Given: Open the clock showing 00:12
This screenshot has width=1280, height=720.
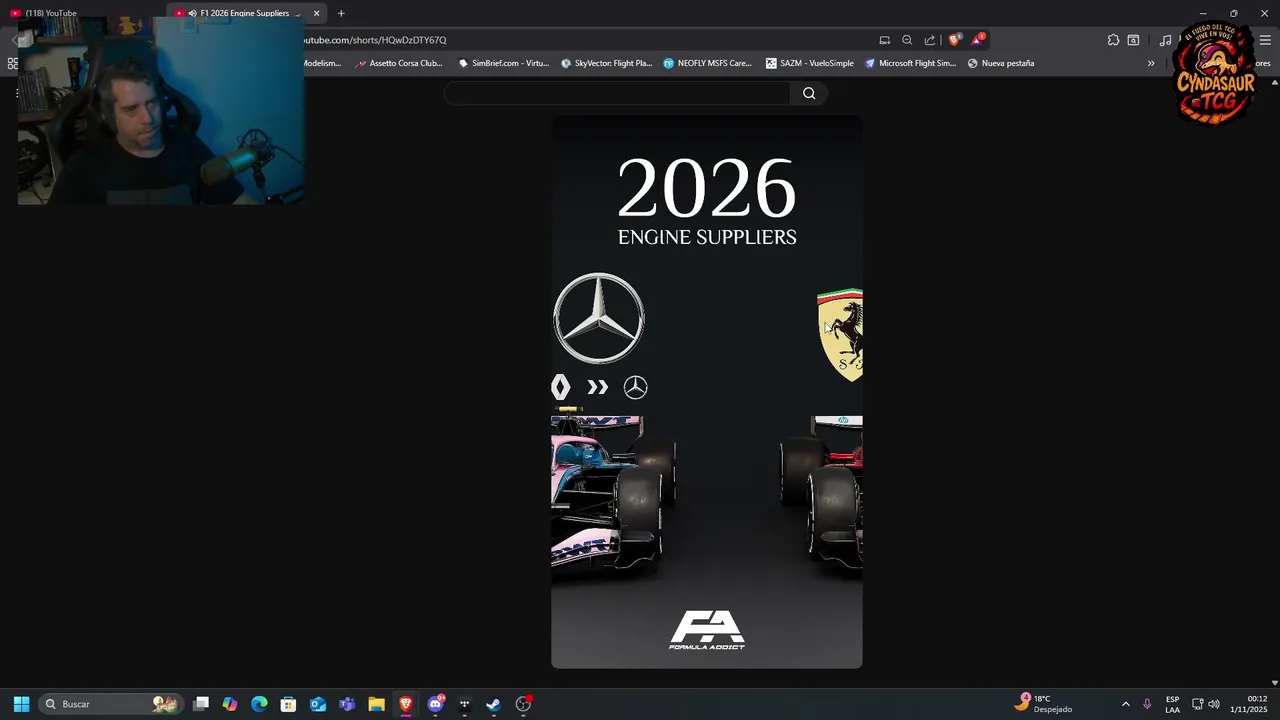Looking at the screenshot, I should tap(1250, 704).
